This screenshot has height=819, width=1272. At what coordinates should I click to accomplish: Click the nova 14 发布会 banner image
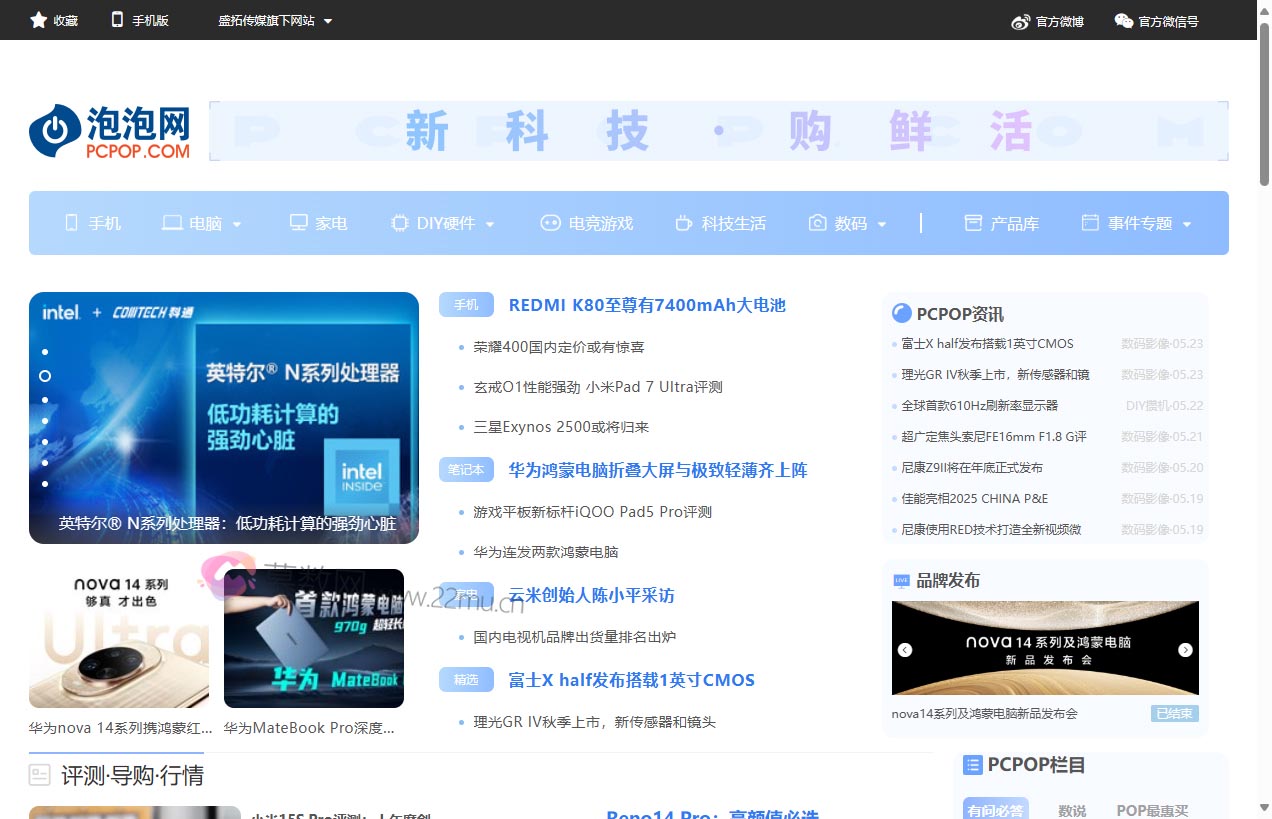1045,648
